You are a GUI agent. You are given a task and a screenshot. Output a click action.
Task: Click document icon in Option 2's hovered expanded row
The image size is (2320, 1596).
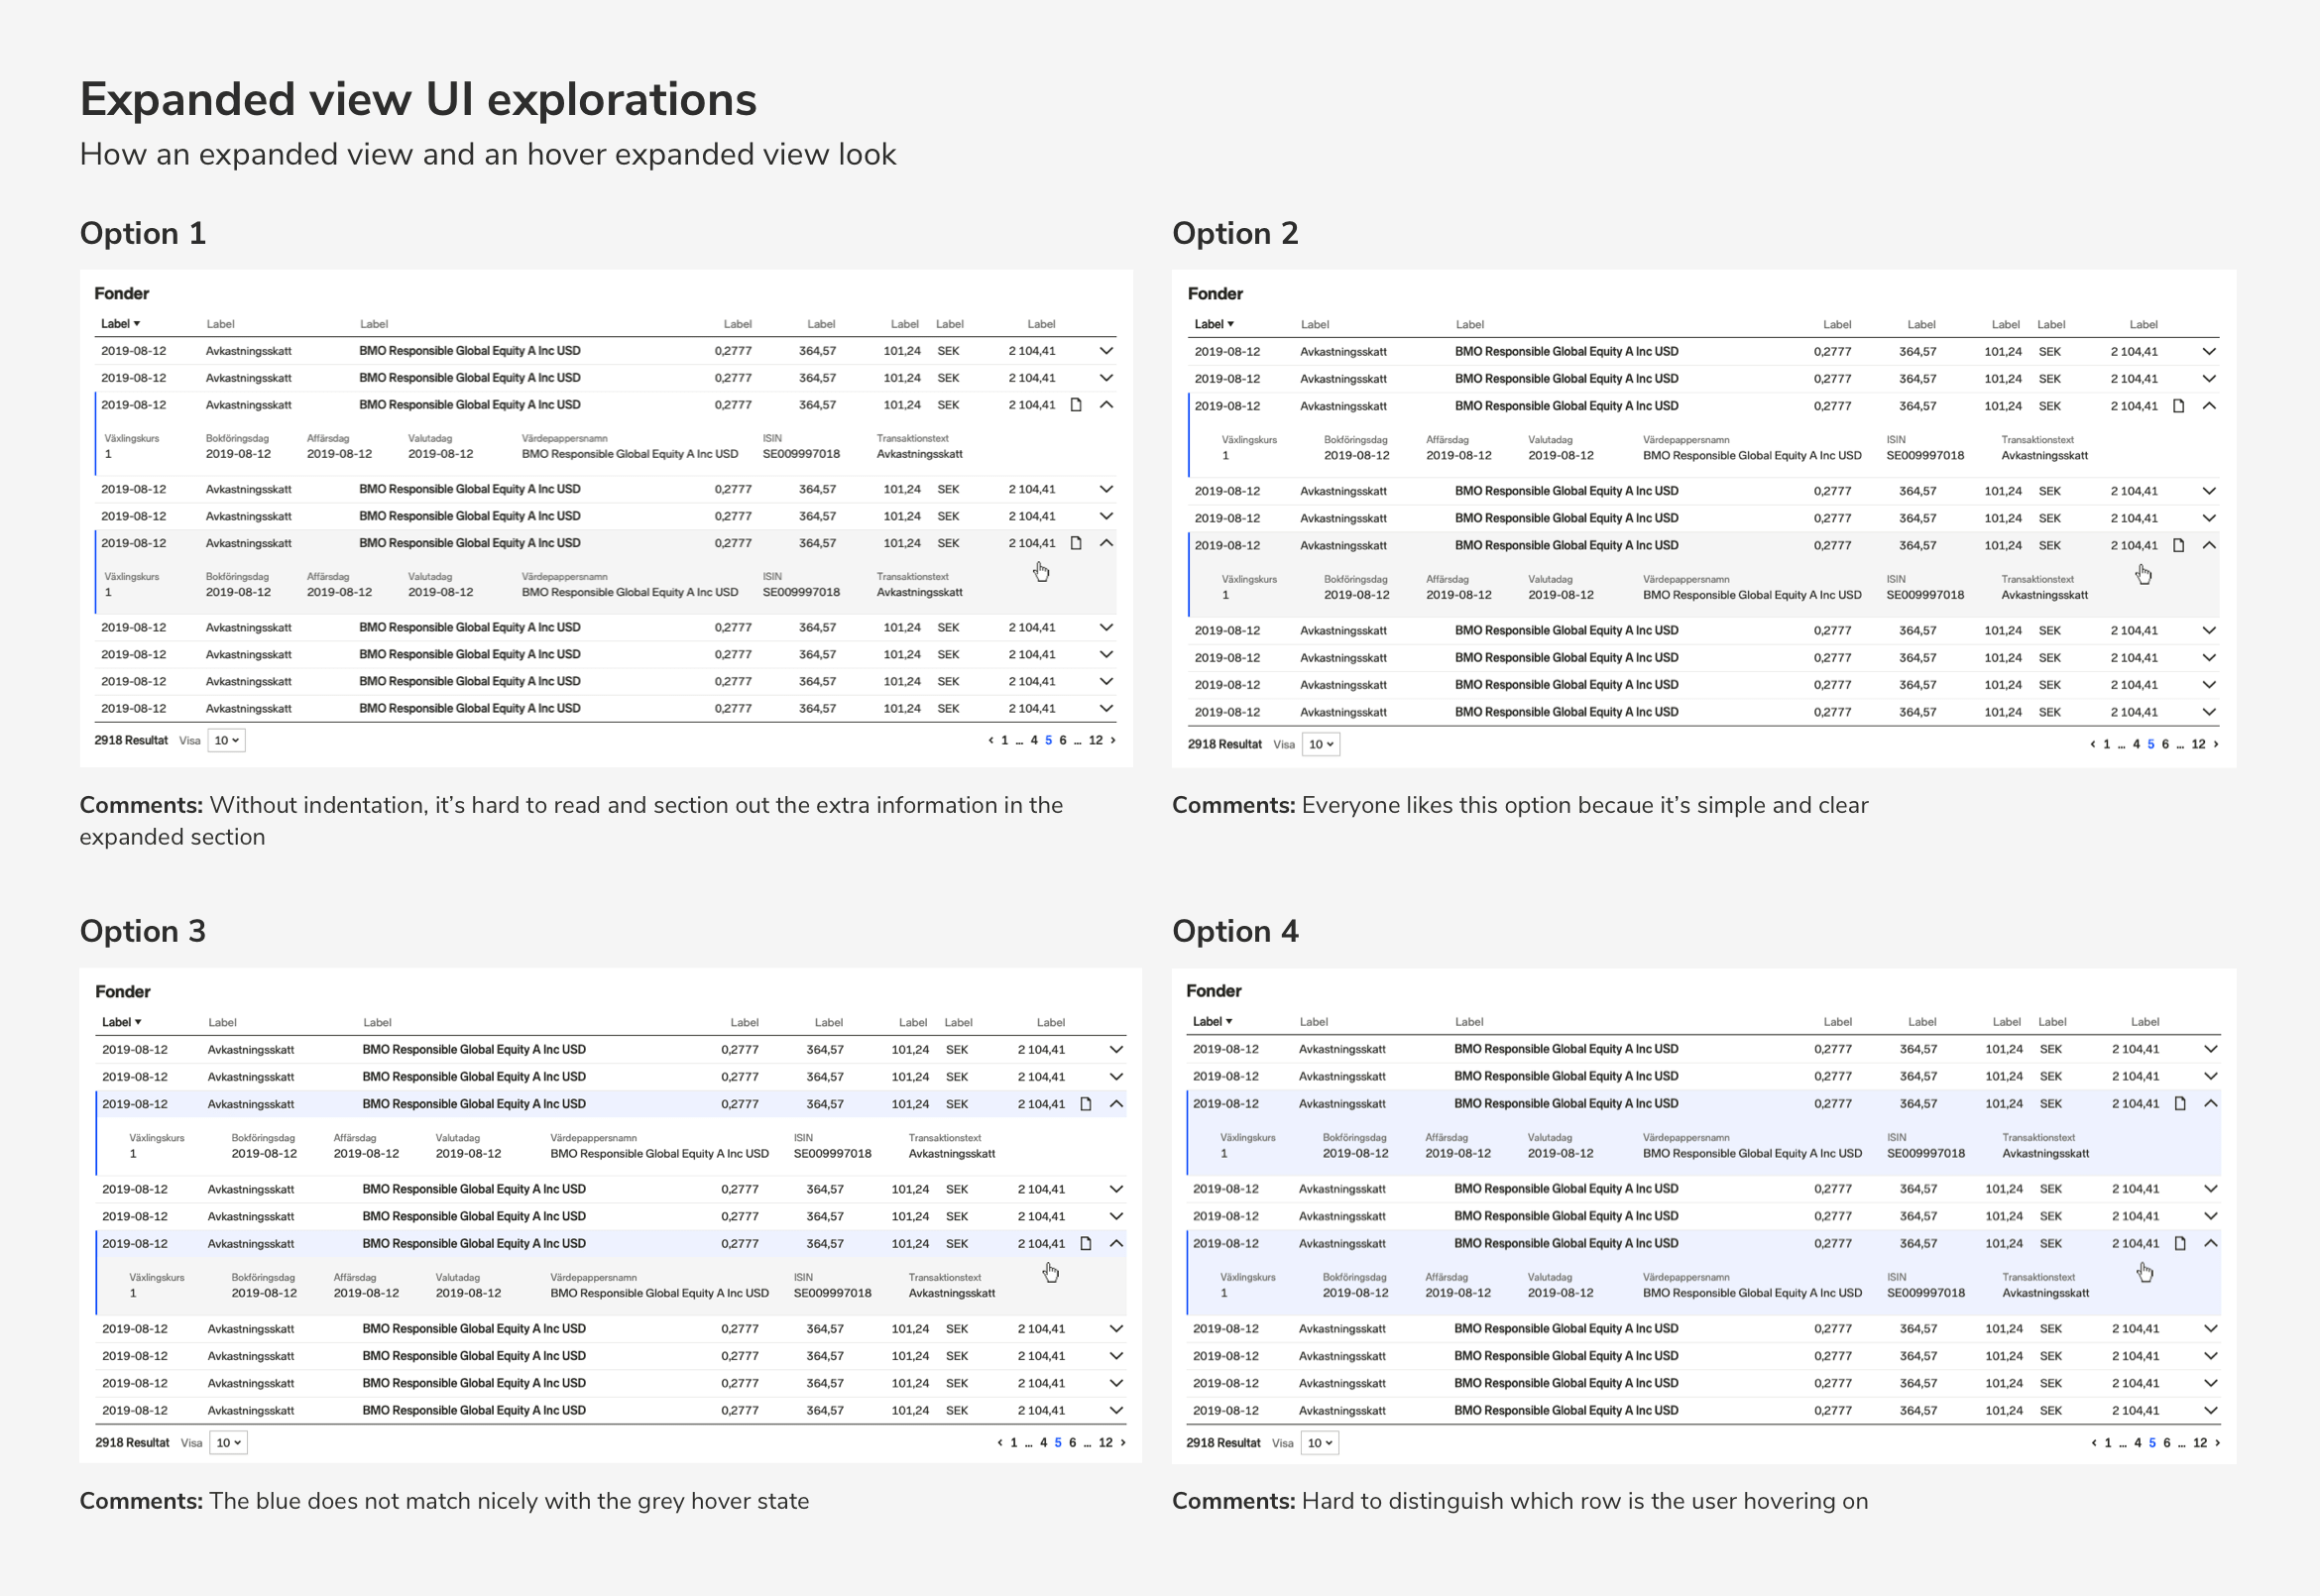(x=2179, y=545)
